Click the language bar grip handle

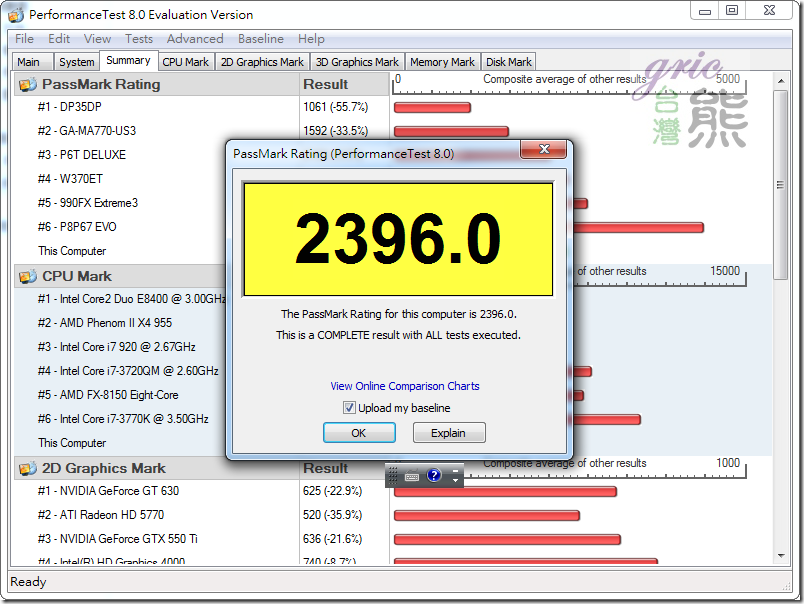tap(393, 475)
